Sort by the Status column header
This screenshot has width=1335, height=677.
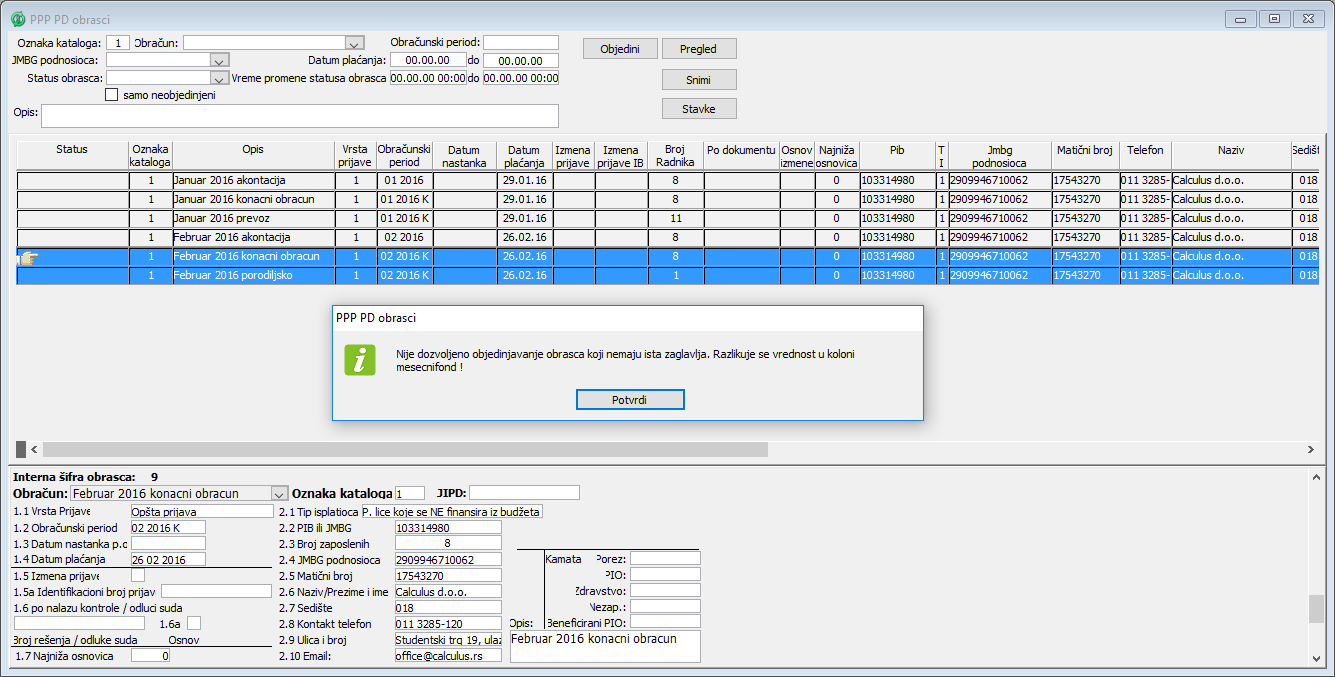(72, 155)
